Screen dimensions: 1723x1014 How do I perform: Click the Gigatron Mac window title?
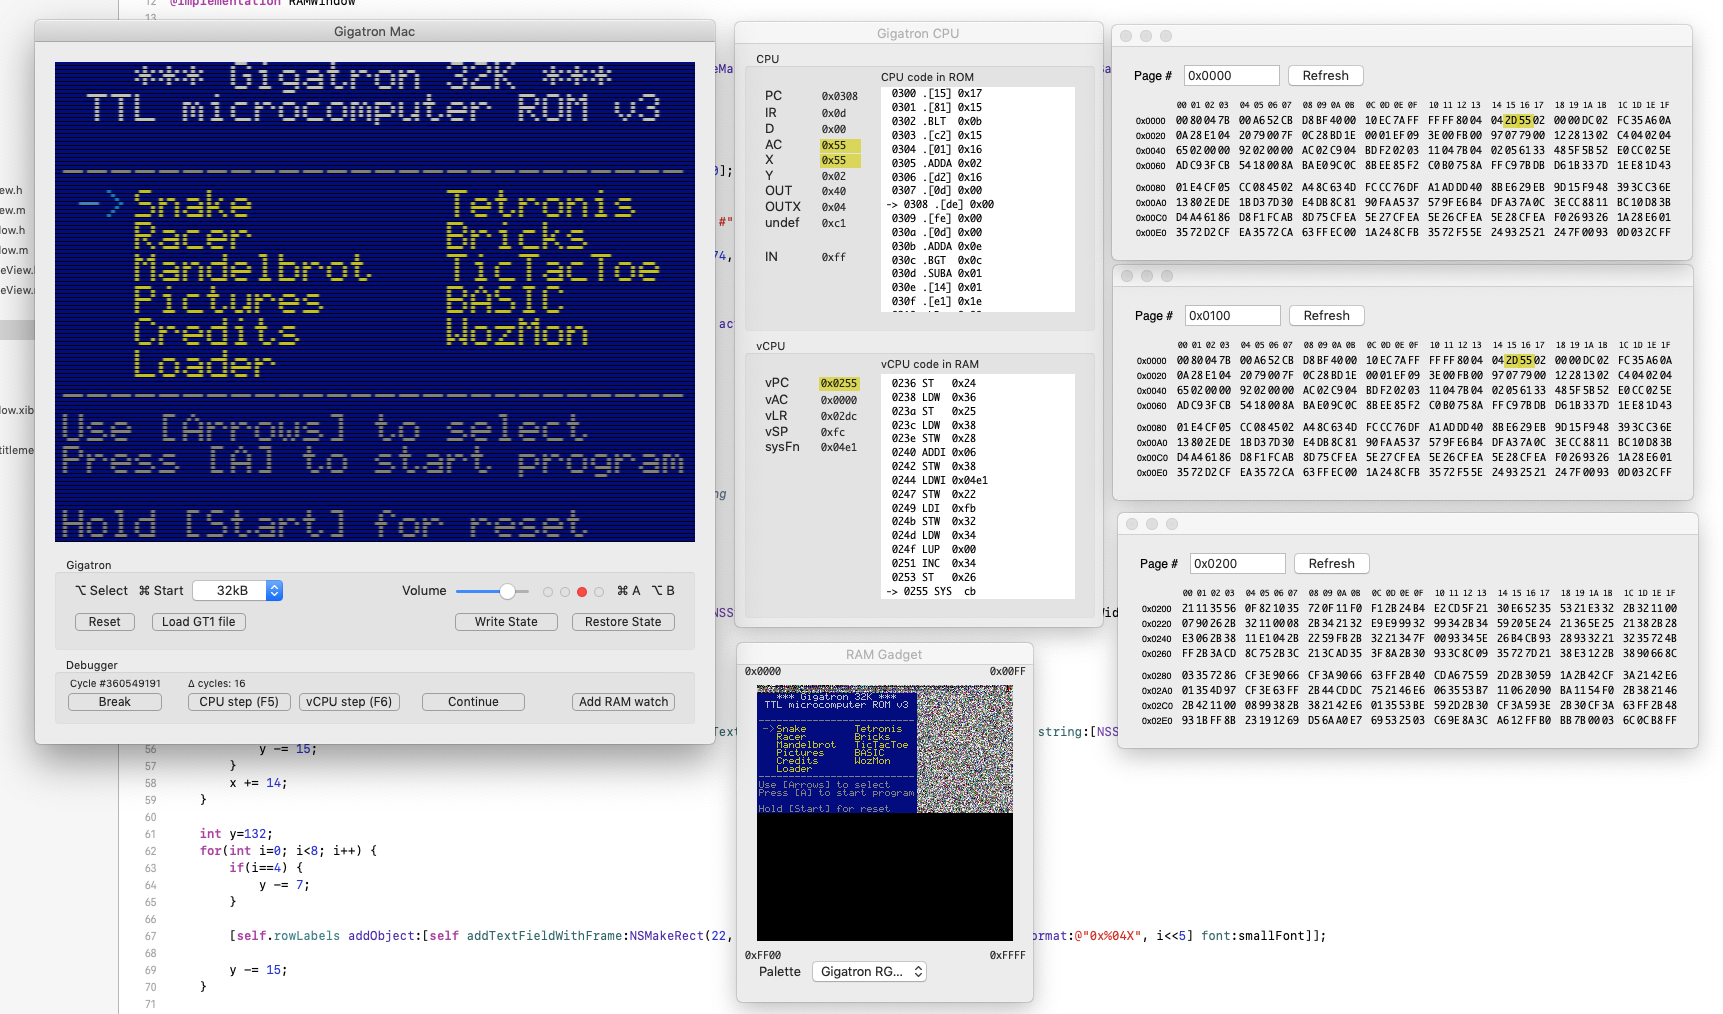pyautogui.click(x=375, y=32)
